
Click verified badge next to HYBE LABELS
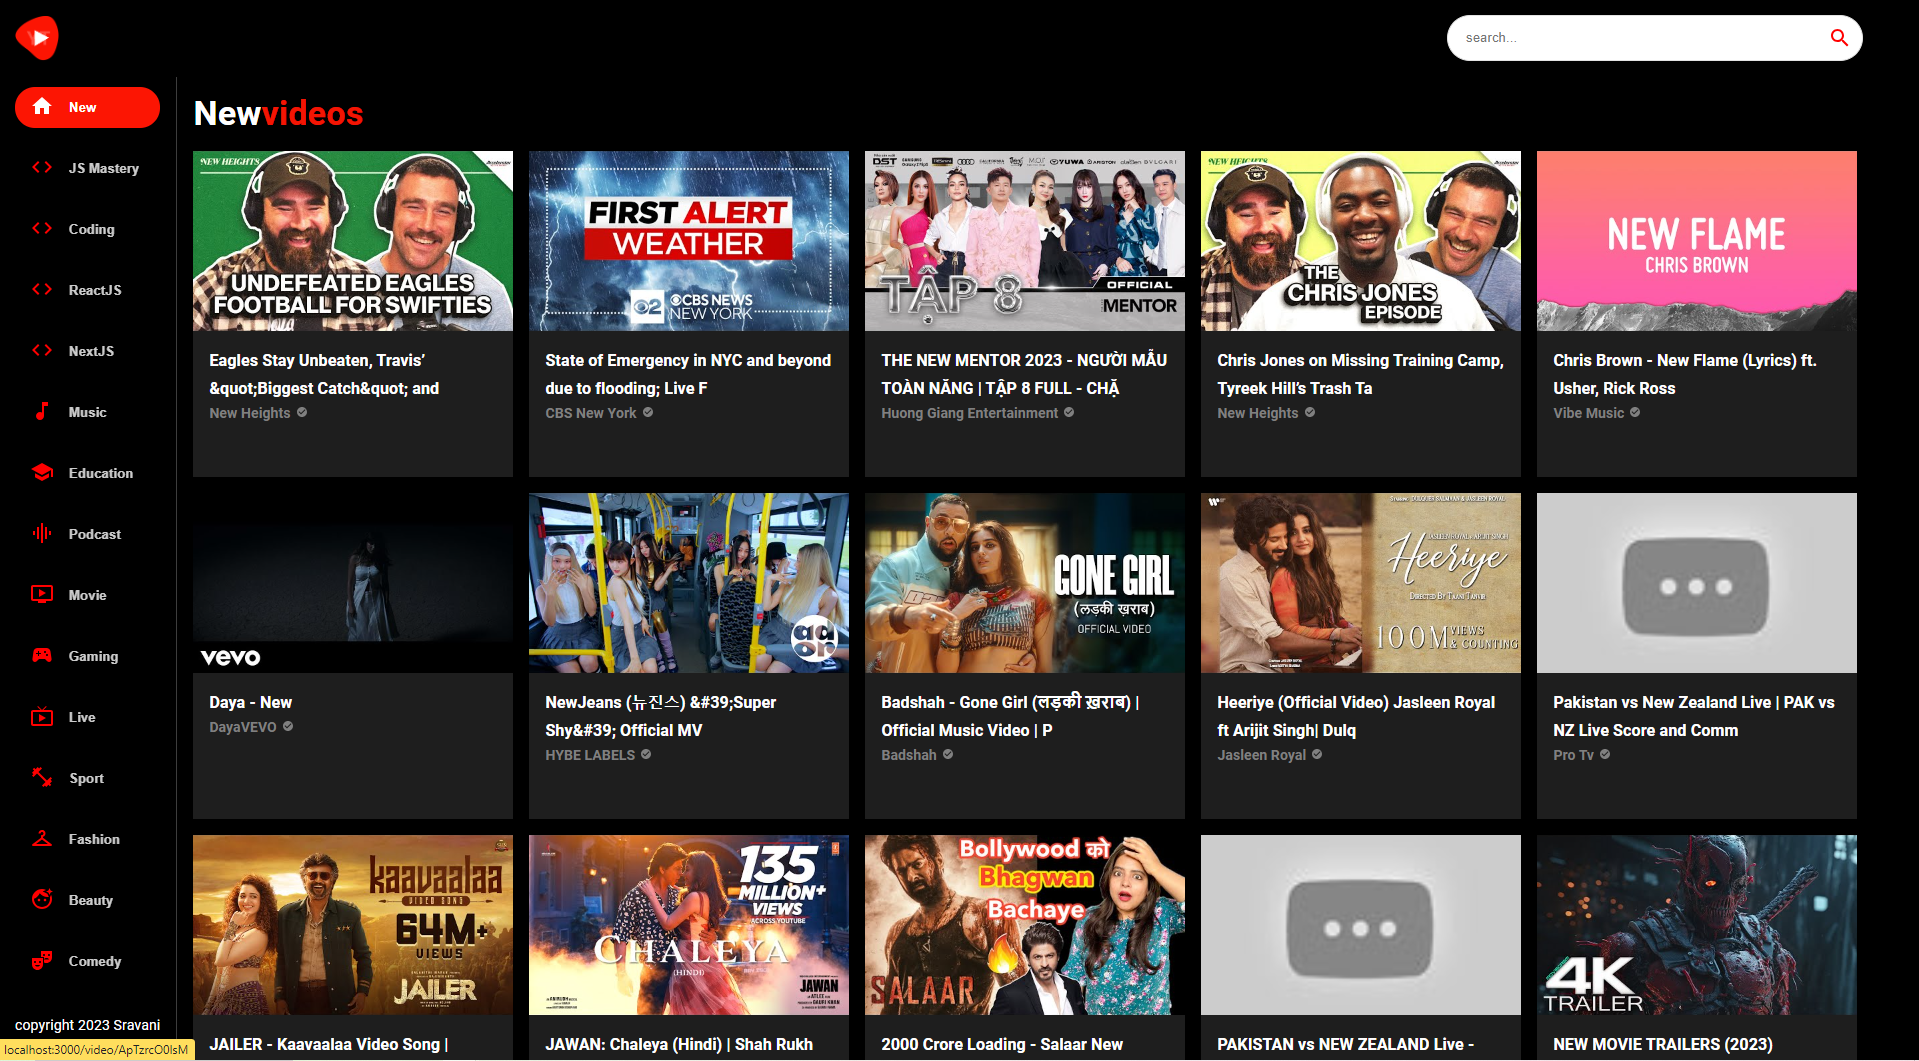click(646, 754)
